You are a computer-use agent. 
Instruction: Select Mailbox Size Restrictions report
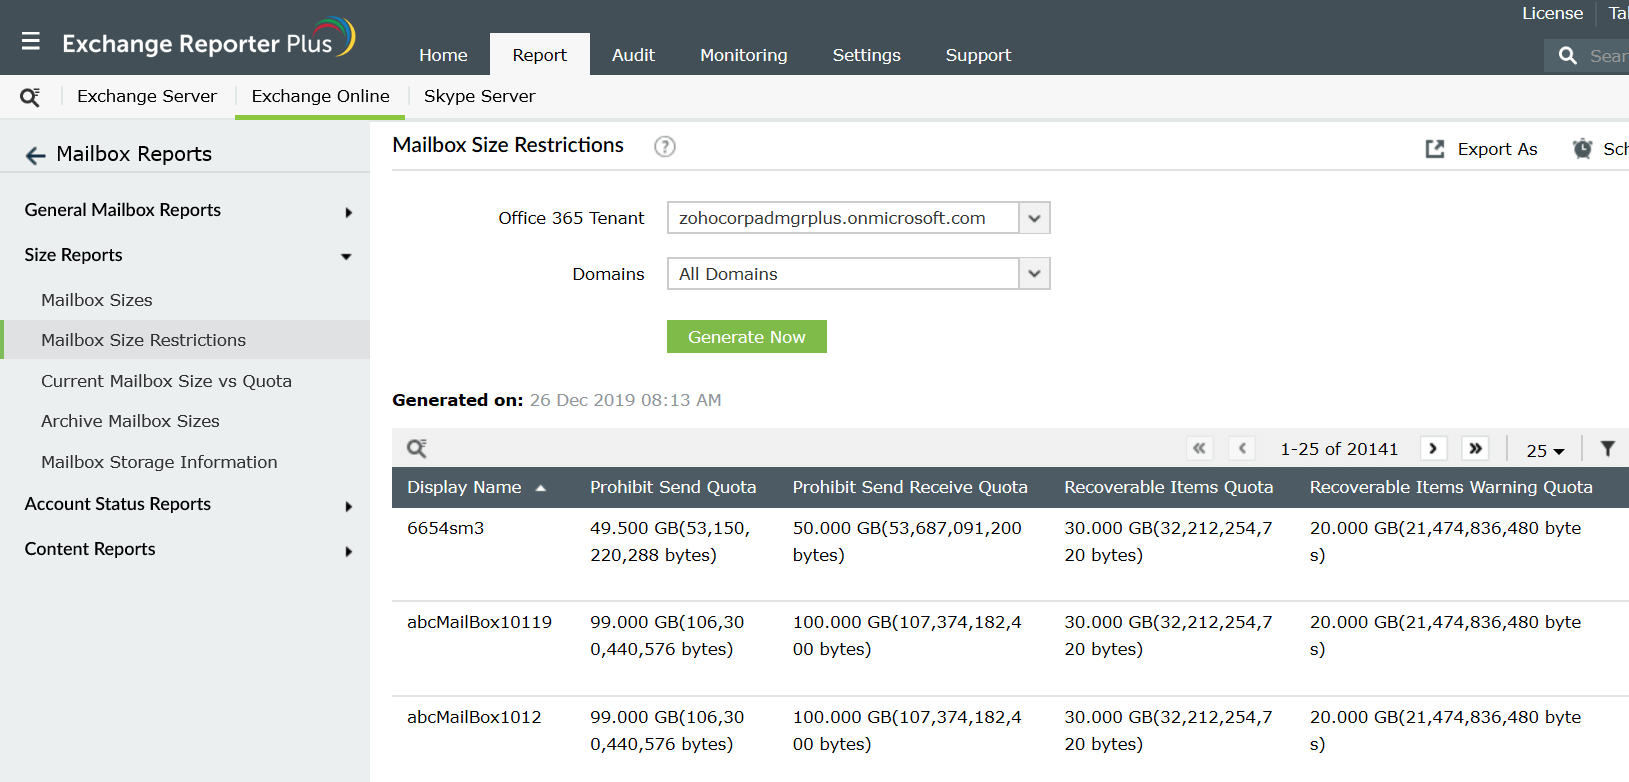[x=185, y=340]
